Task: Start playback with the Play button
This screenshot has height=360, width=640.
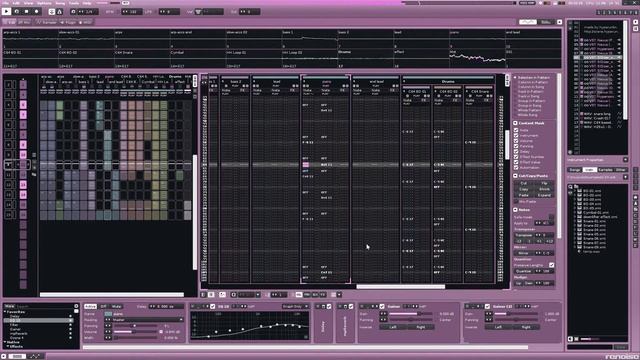Action: [6, 11]
